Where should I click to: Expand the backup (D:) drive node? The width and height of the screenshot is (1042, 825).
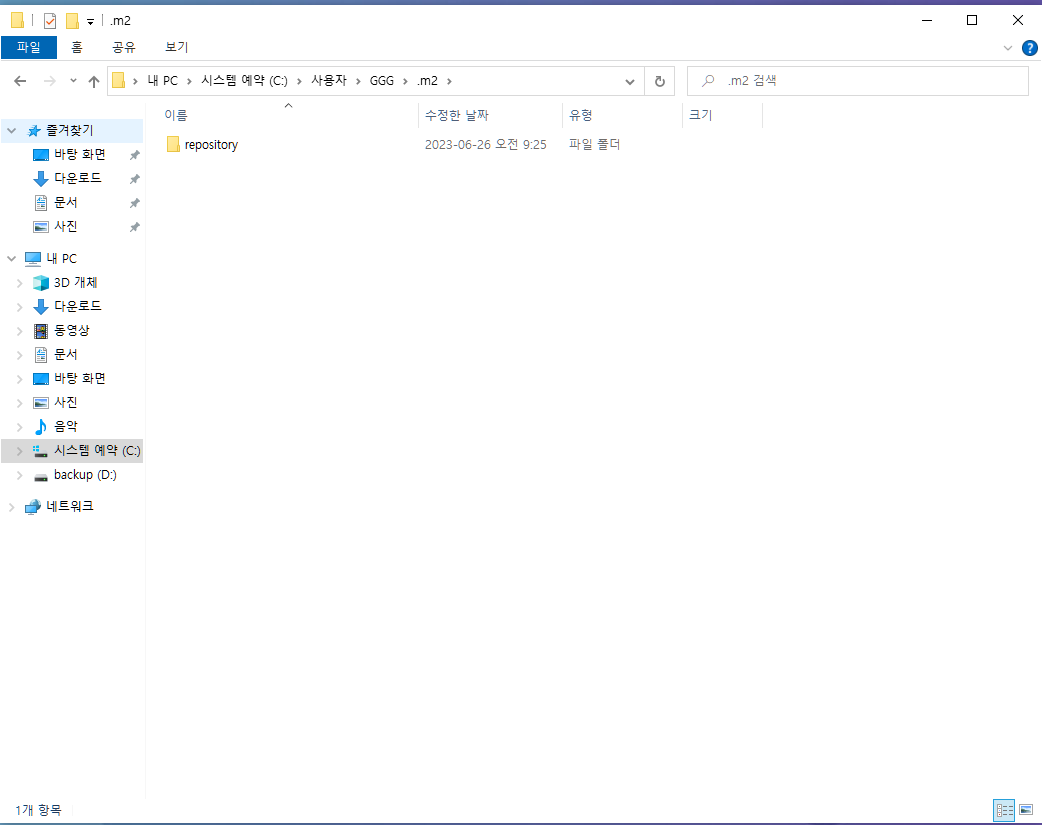[19, 475]
